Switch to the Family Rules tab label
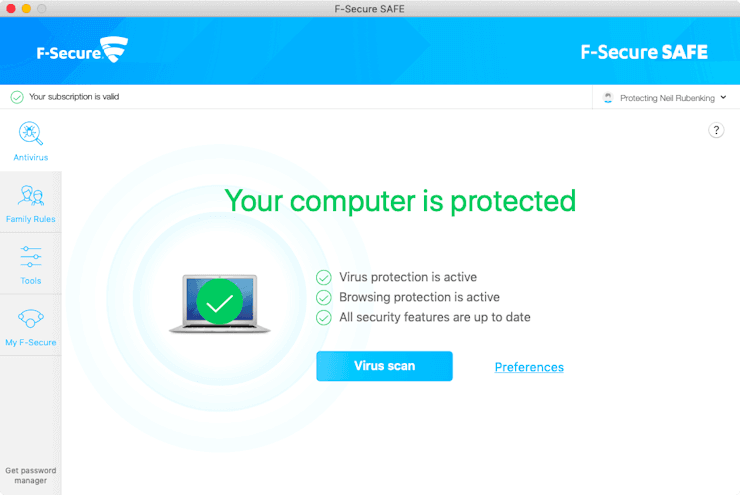 point(30,219)
